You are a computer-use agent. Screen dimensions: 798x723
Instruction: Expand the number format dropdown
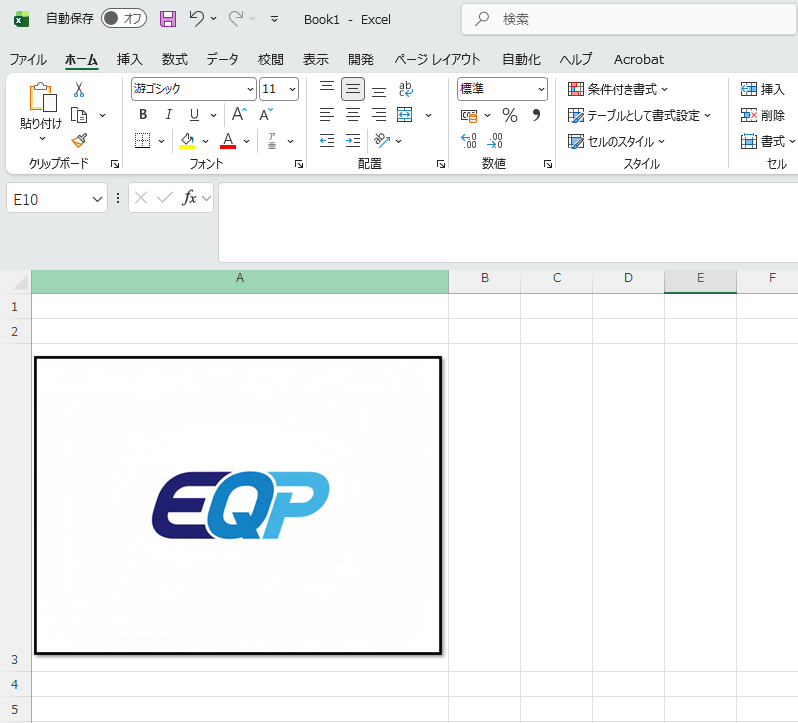tap(541, 90)
